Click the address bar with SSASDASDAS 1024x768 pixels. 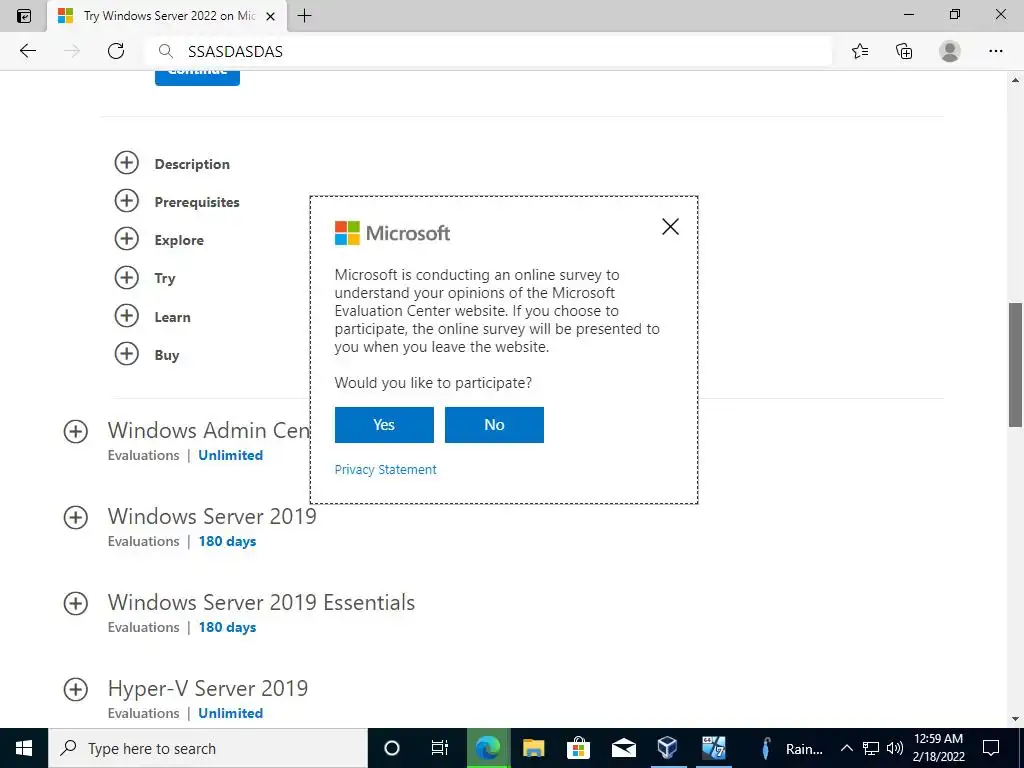click(x=488, y=52)
